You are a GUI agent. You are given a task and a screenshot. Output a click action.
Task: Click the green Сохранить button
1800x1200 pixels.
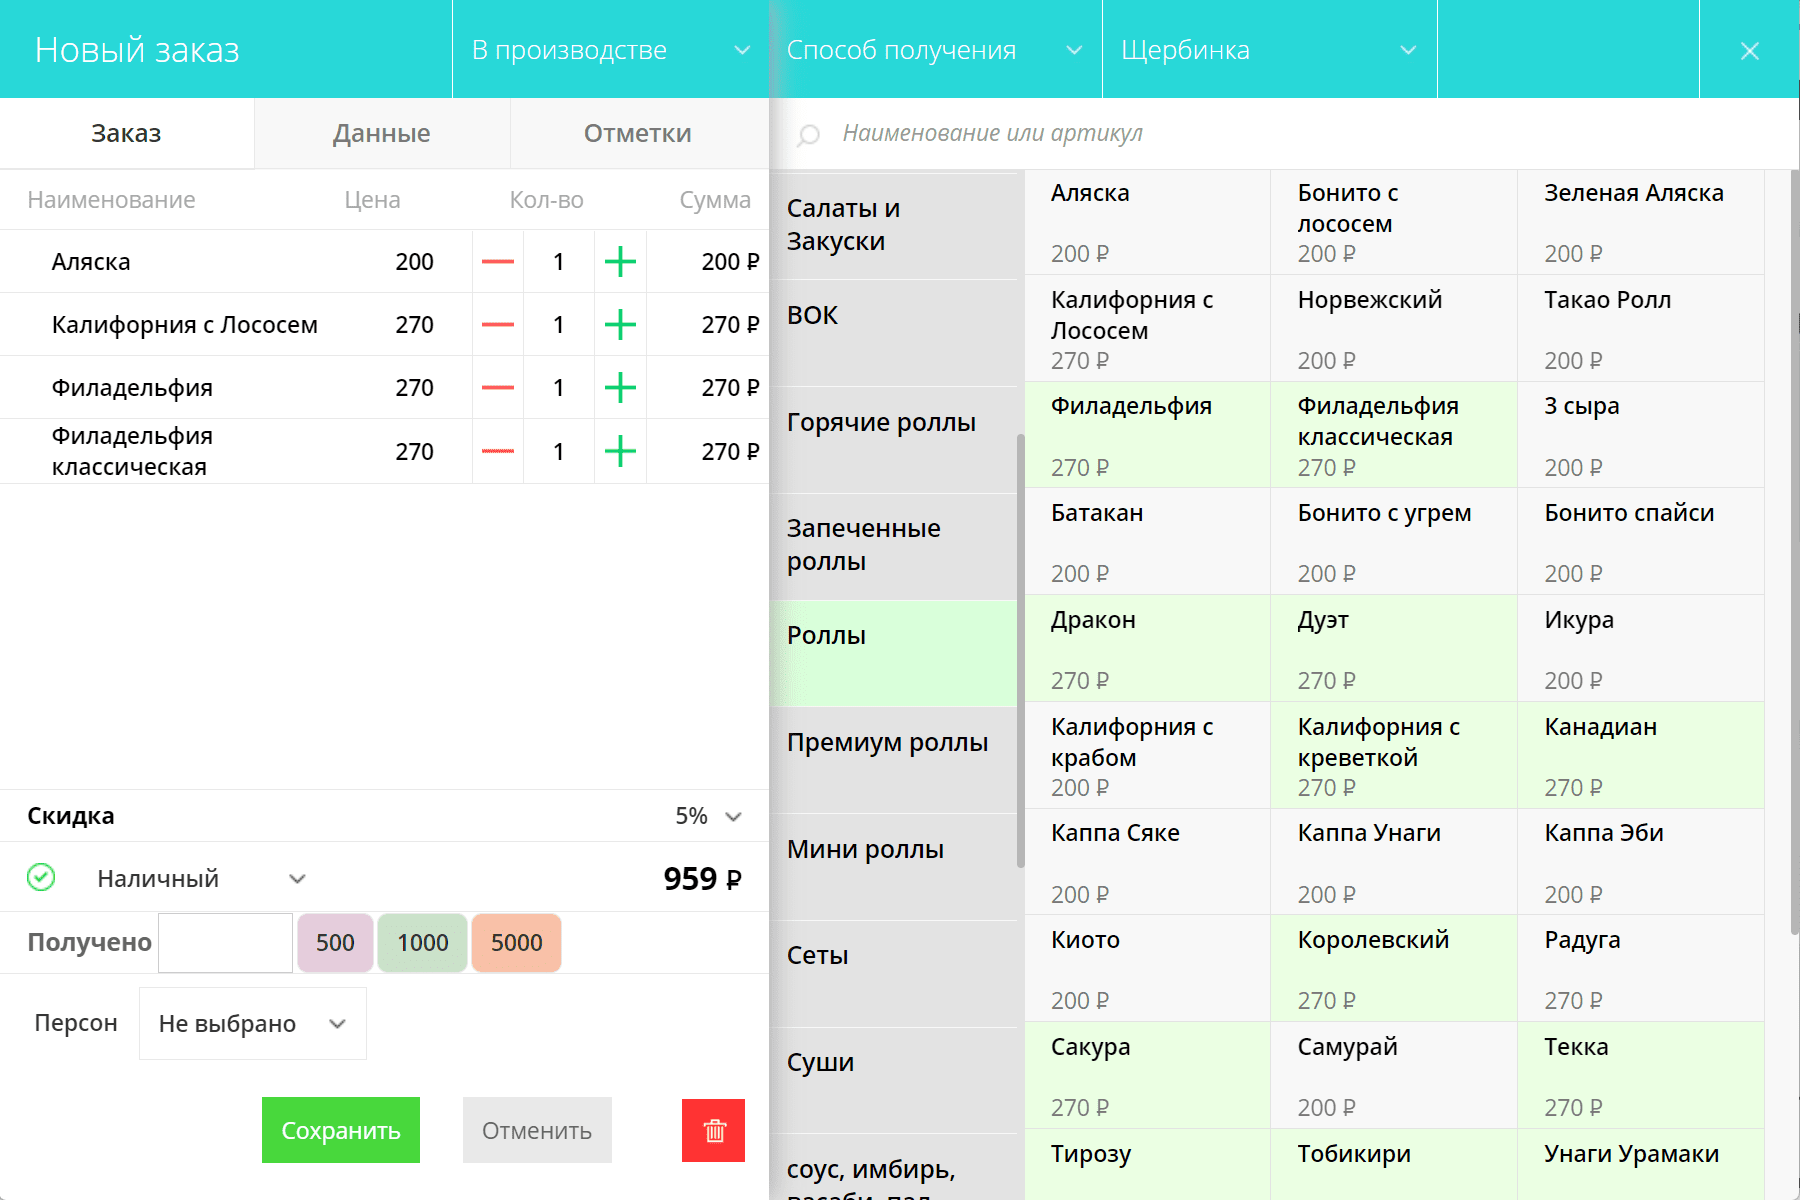(341, 1130)
